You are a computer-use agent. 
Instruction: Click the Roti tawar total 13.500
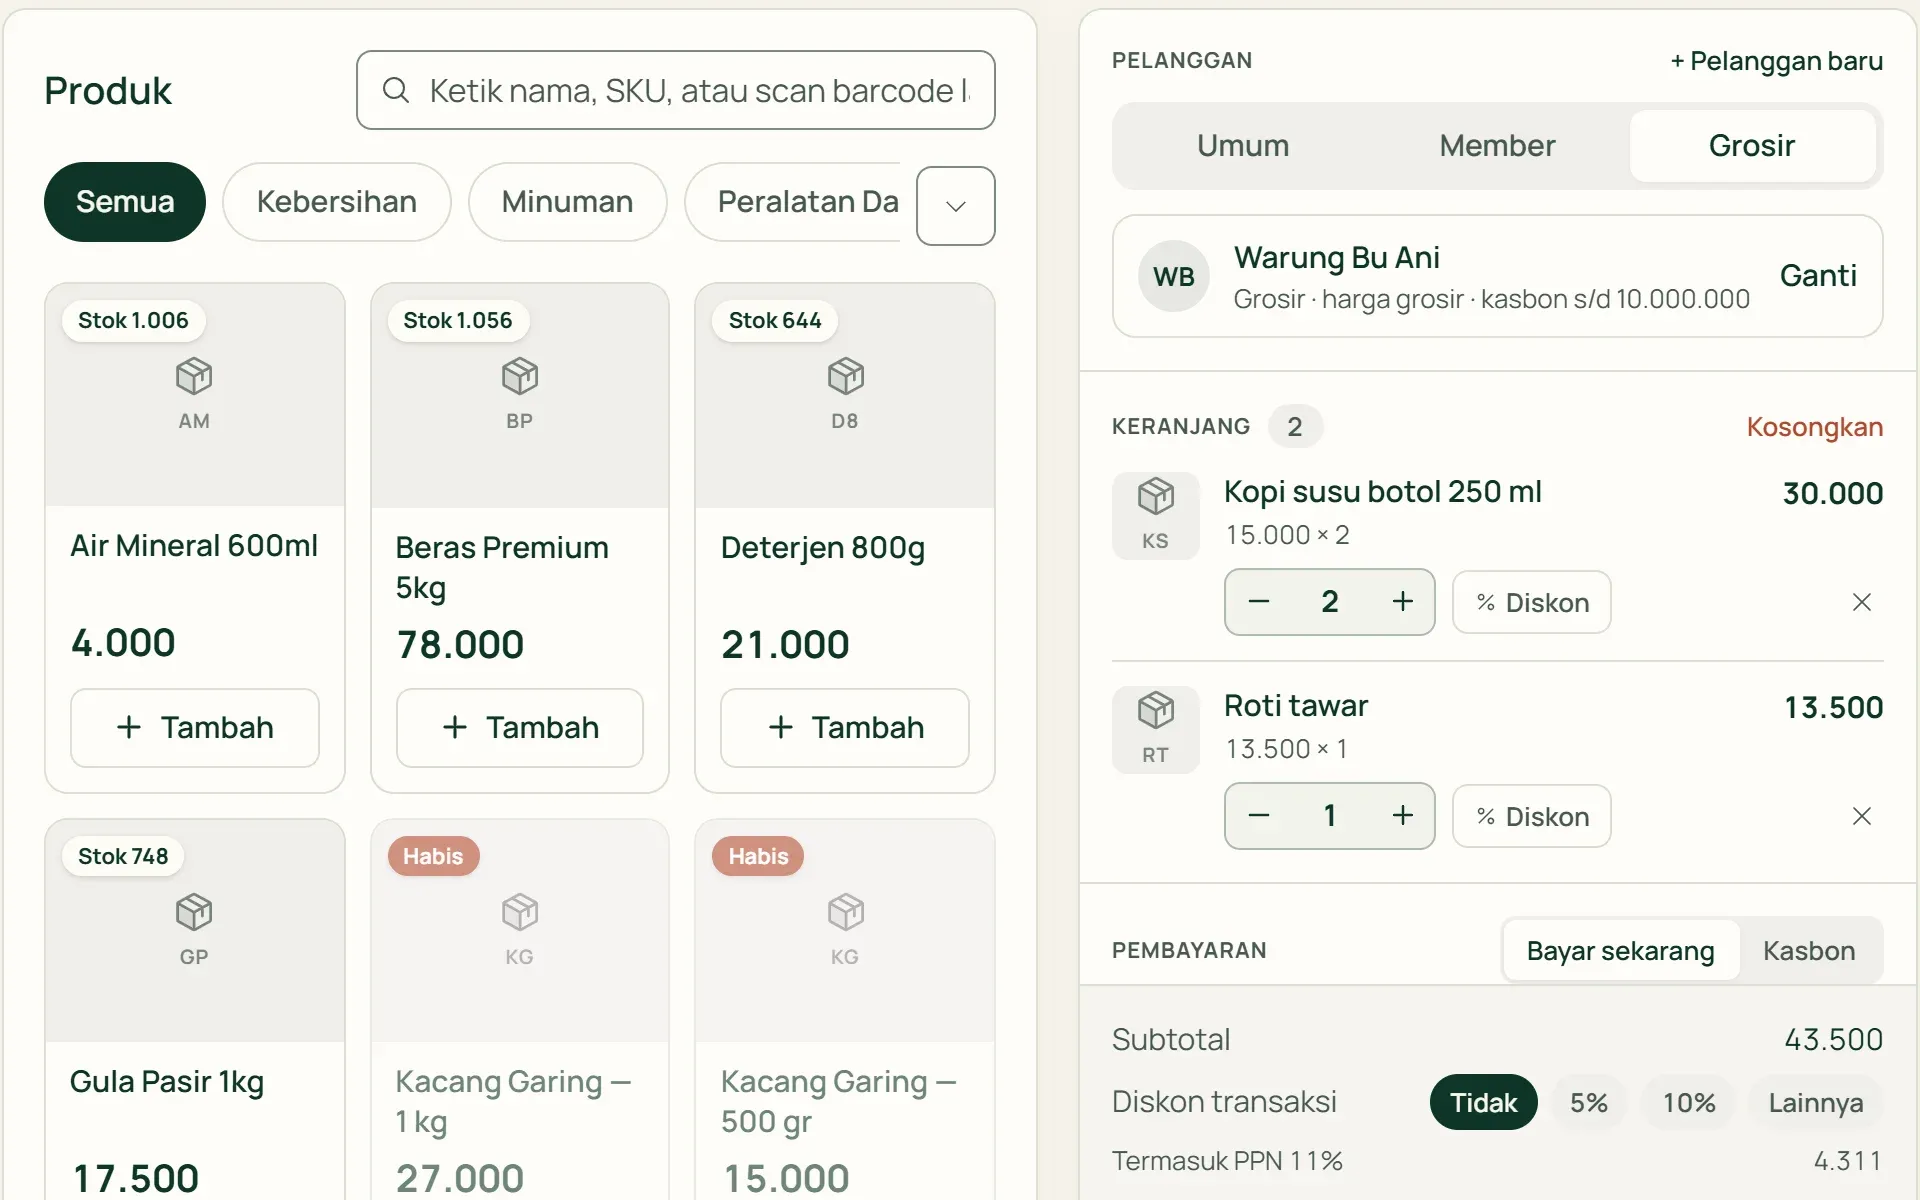(1834, 708)
